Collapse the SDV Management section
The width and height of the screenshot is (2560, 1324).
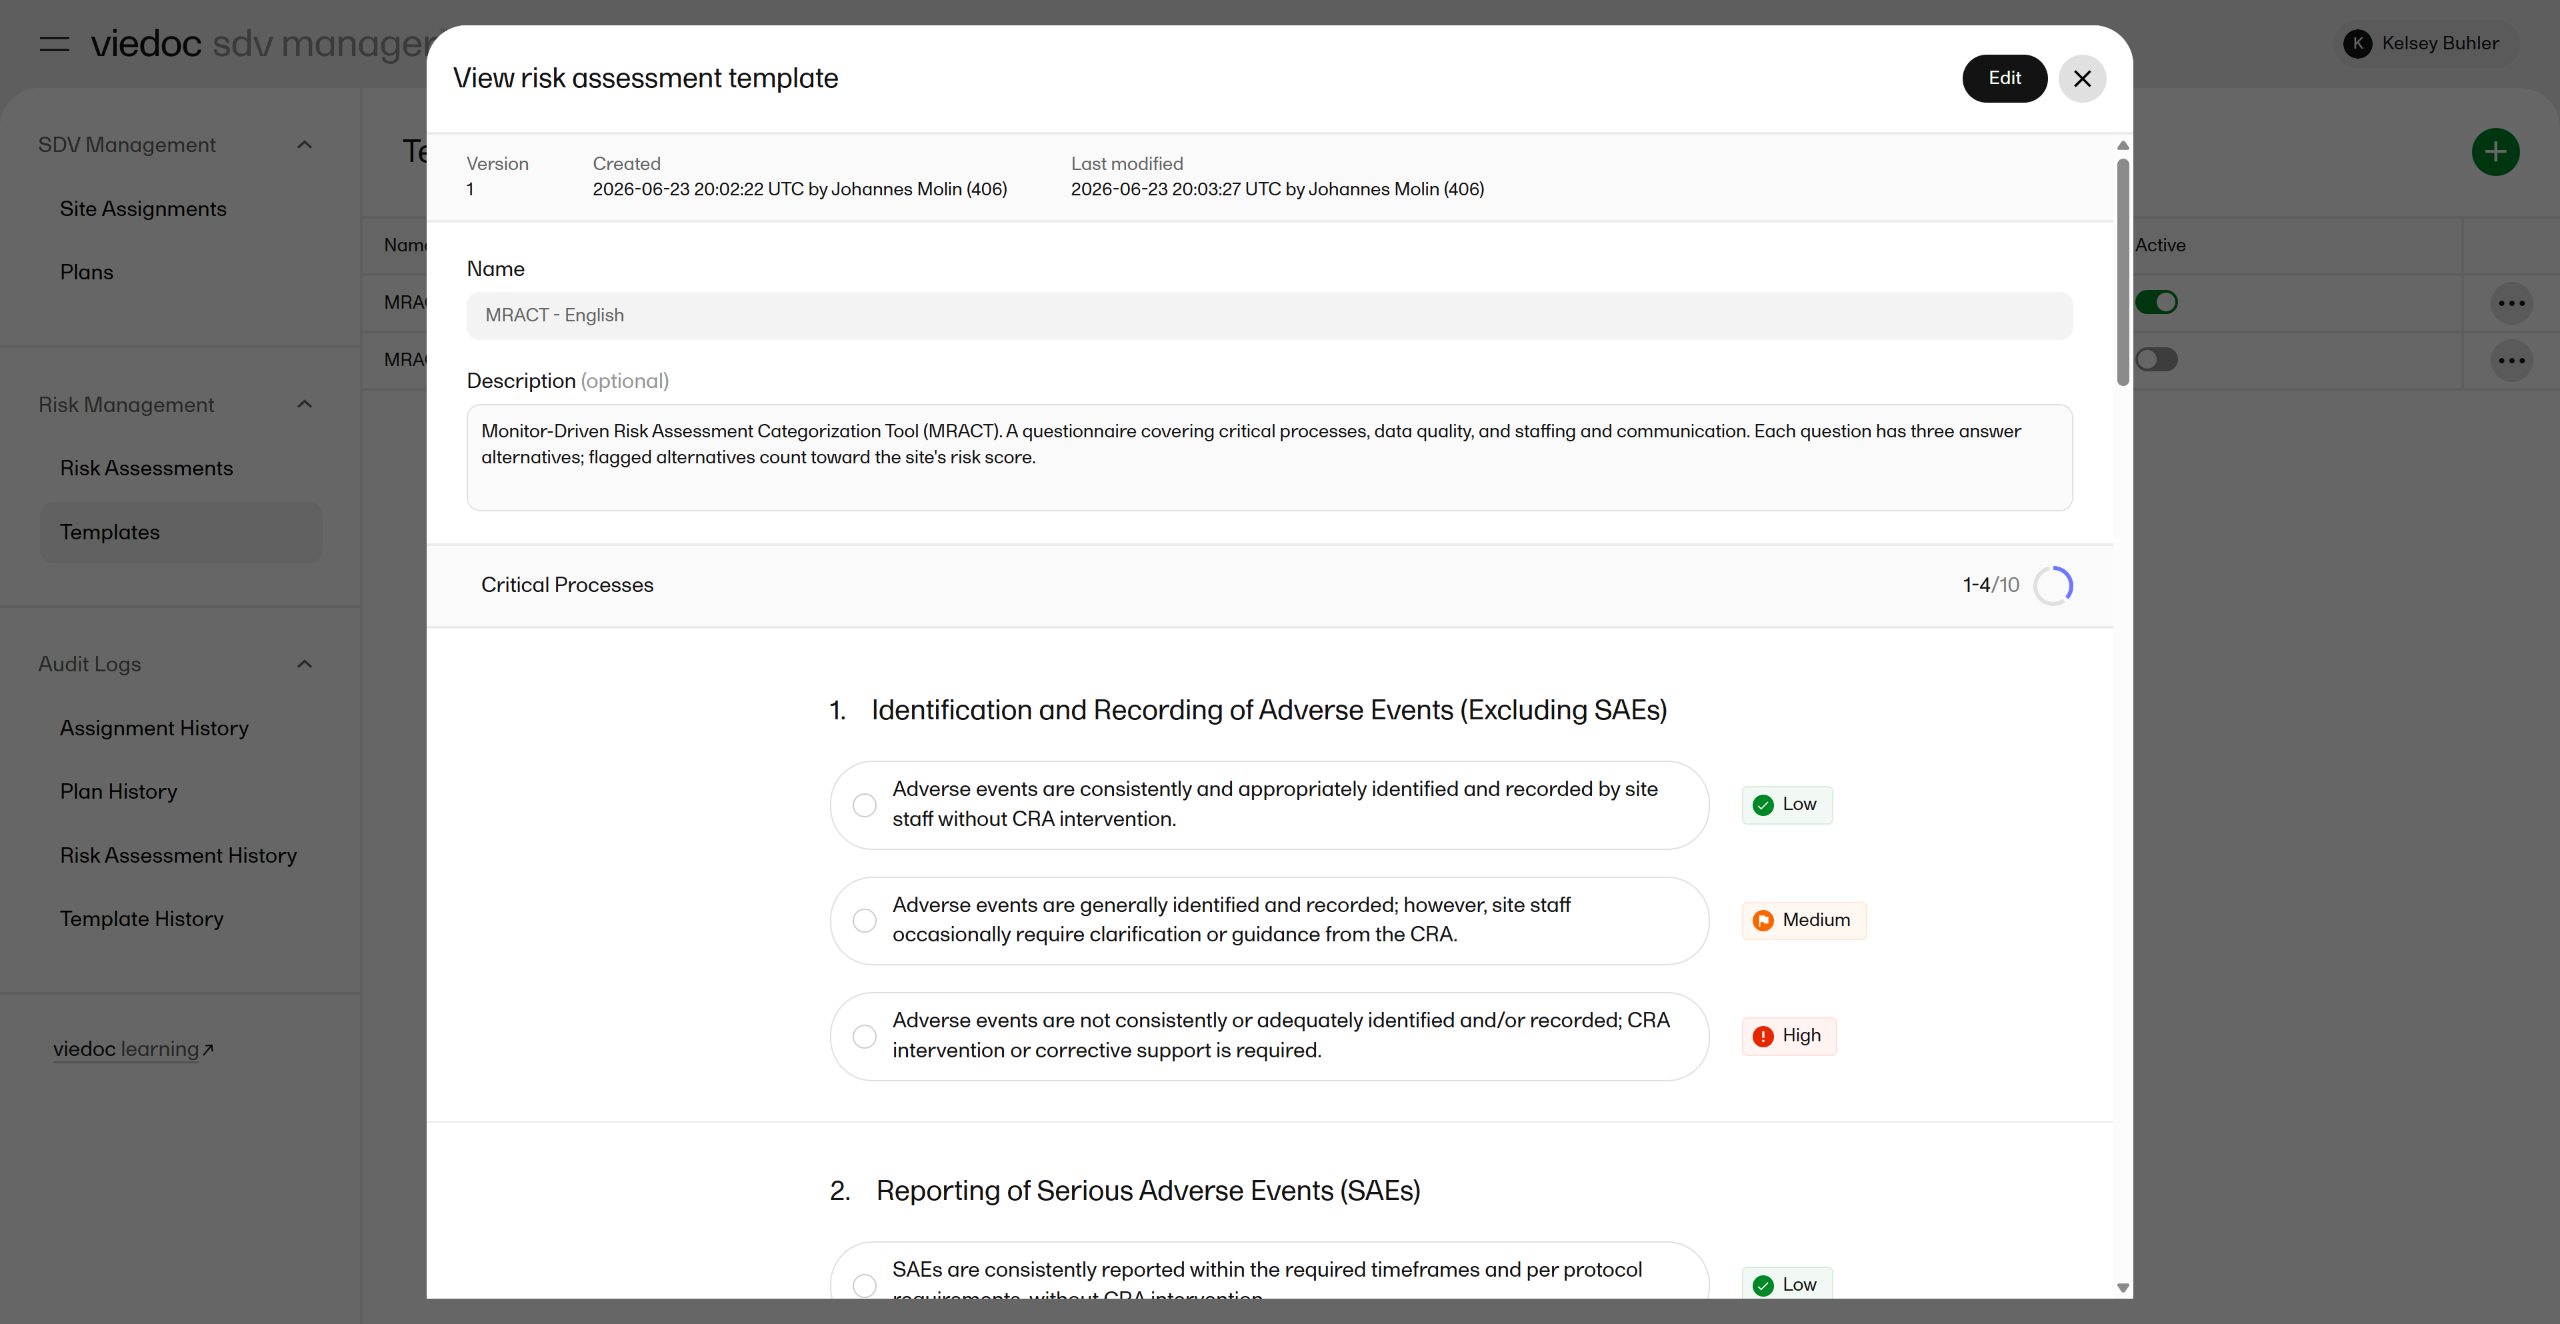pos(305,145)
